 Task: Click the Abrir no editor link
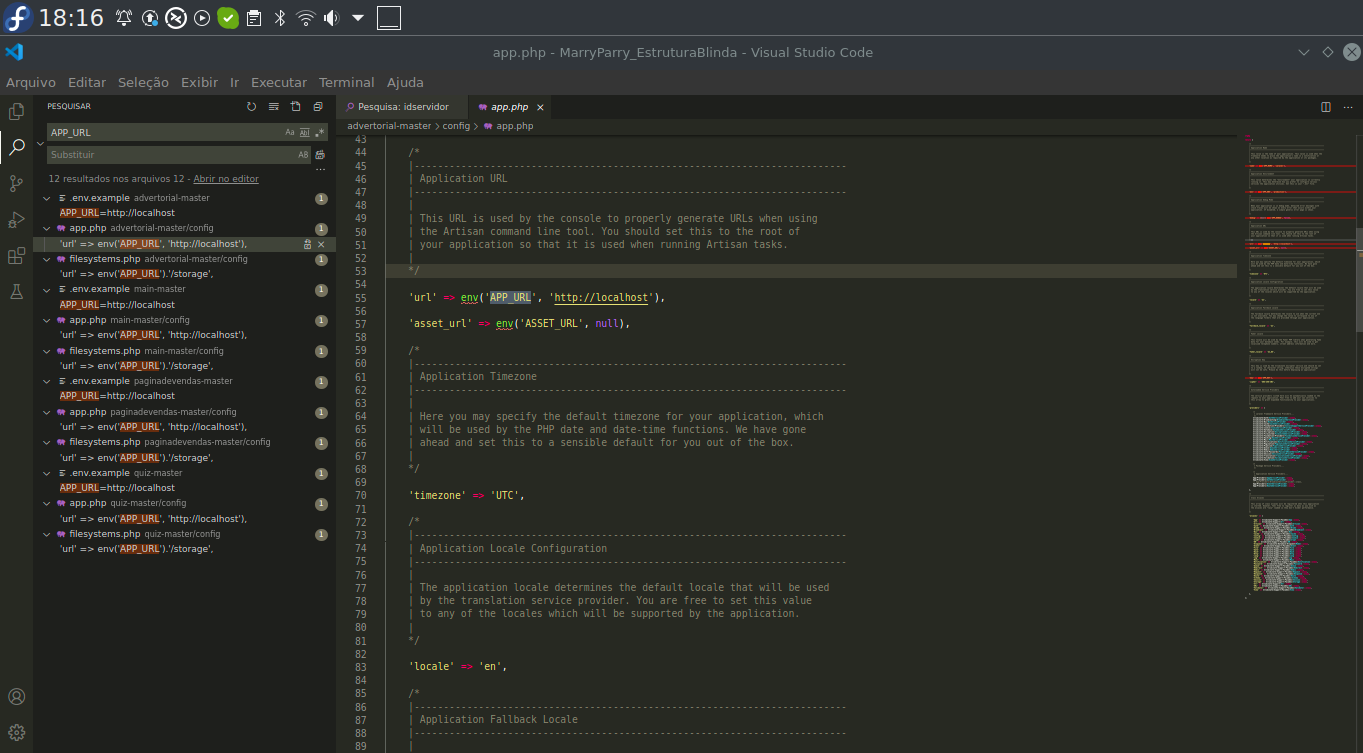(x=226, y=179)
